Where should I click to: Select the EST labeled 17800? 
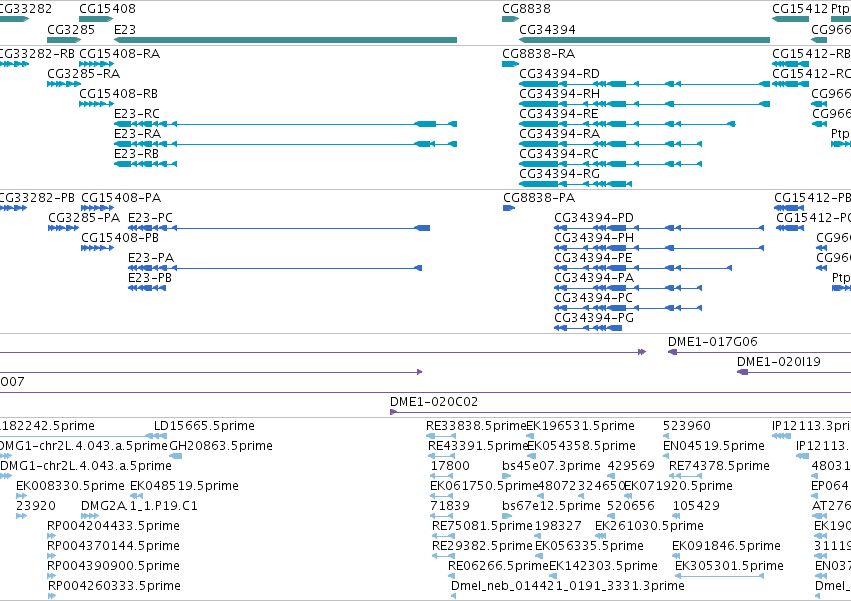(441, 476)
